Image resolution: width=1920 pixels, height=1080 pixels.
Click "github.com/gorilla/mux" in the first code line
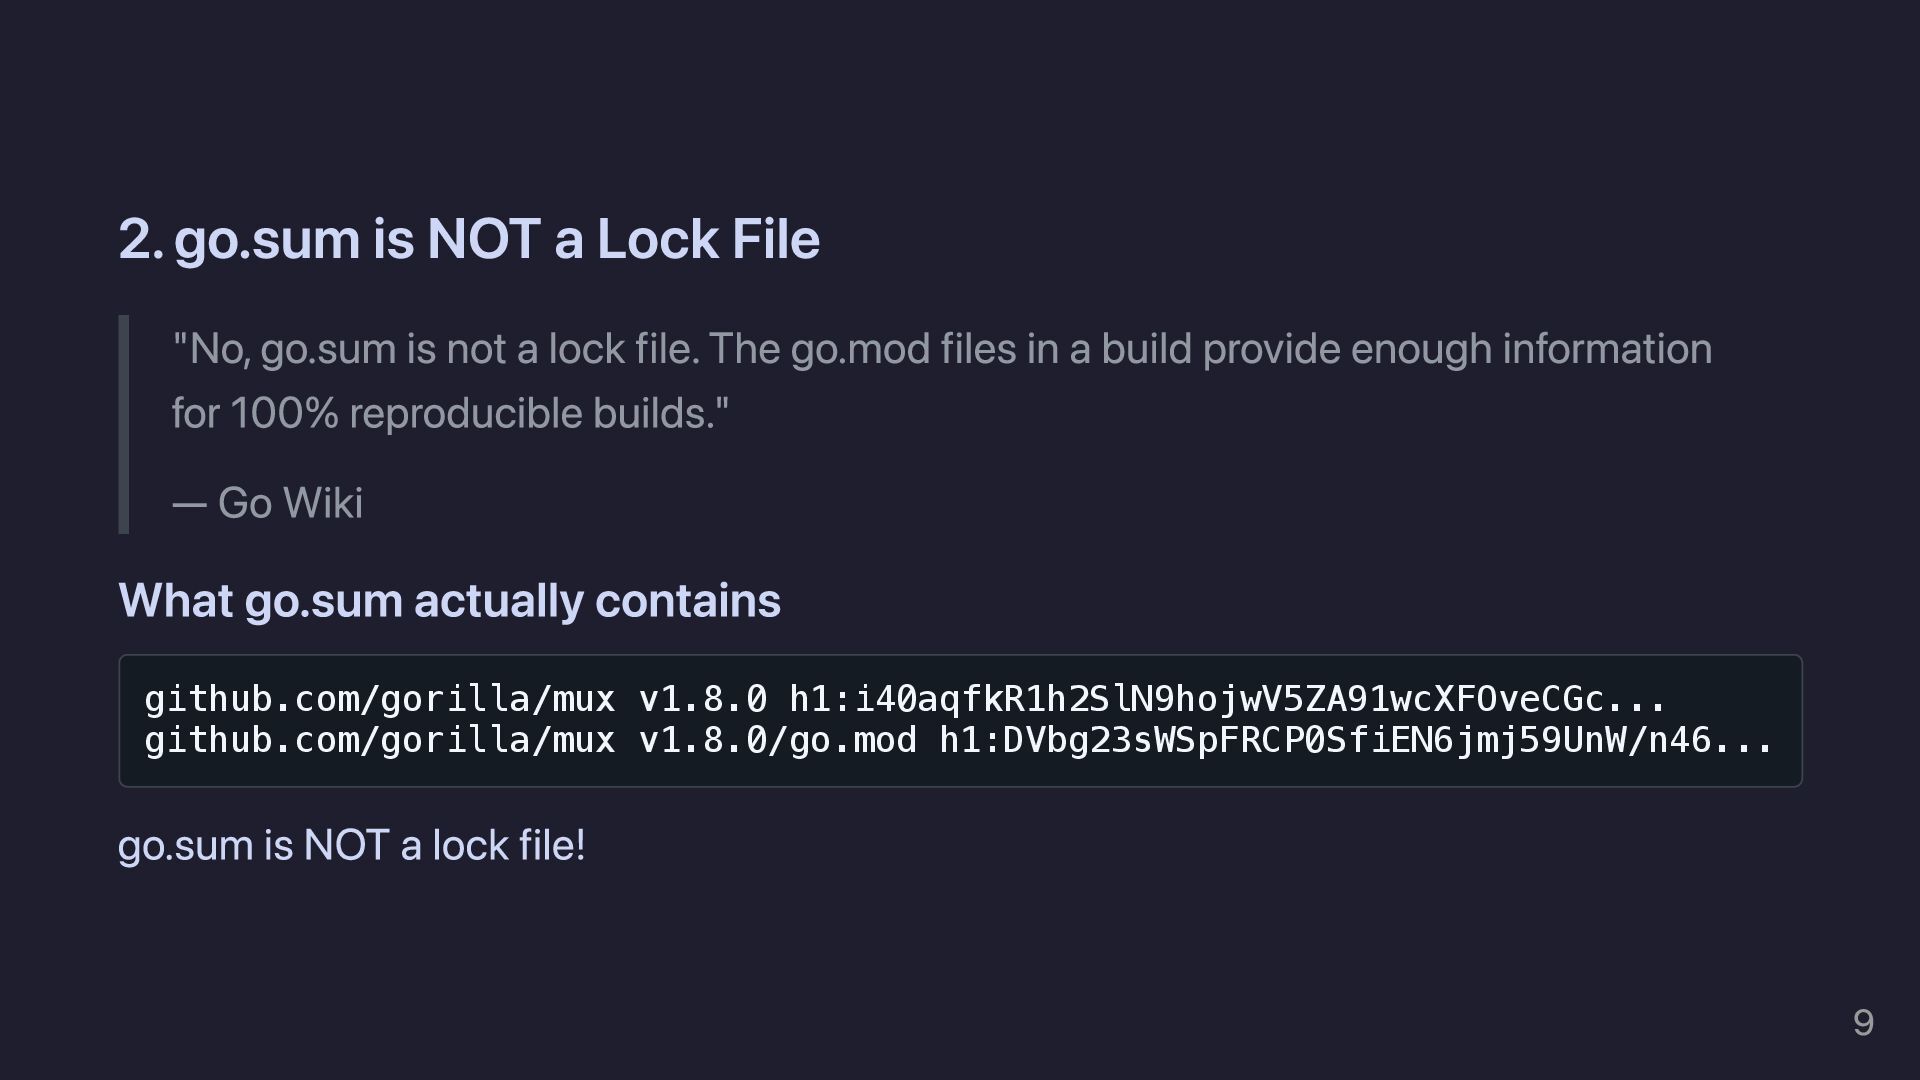pyautogui.click(x=379, y=698)
